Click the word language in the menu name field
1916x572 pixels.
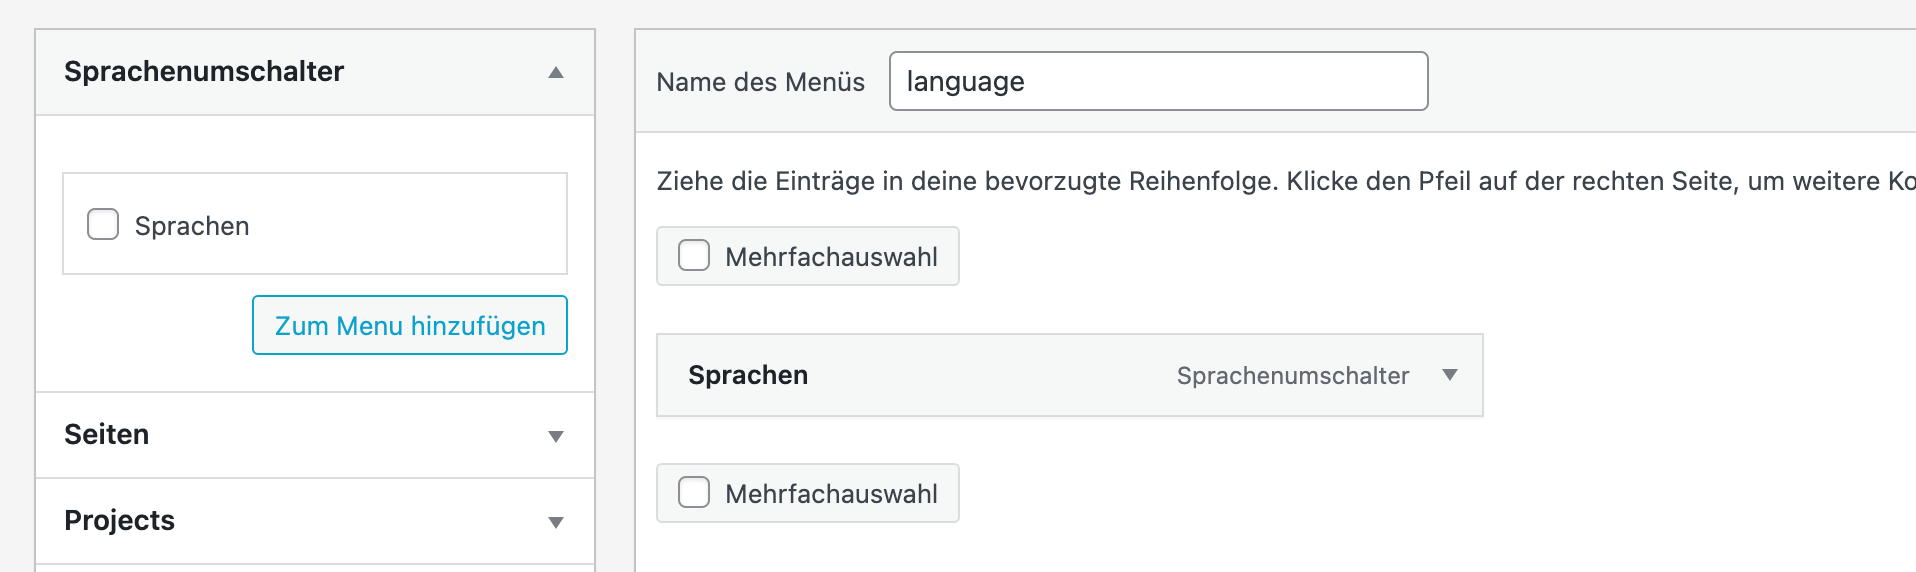(x=965, y=81)
